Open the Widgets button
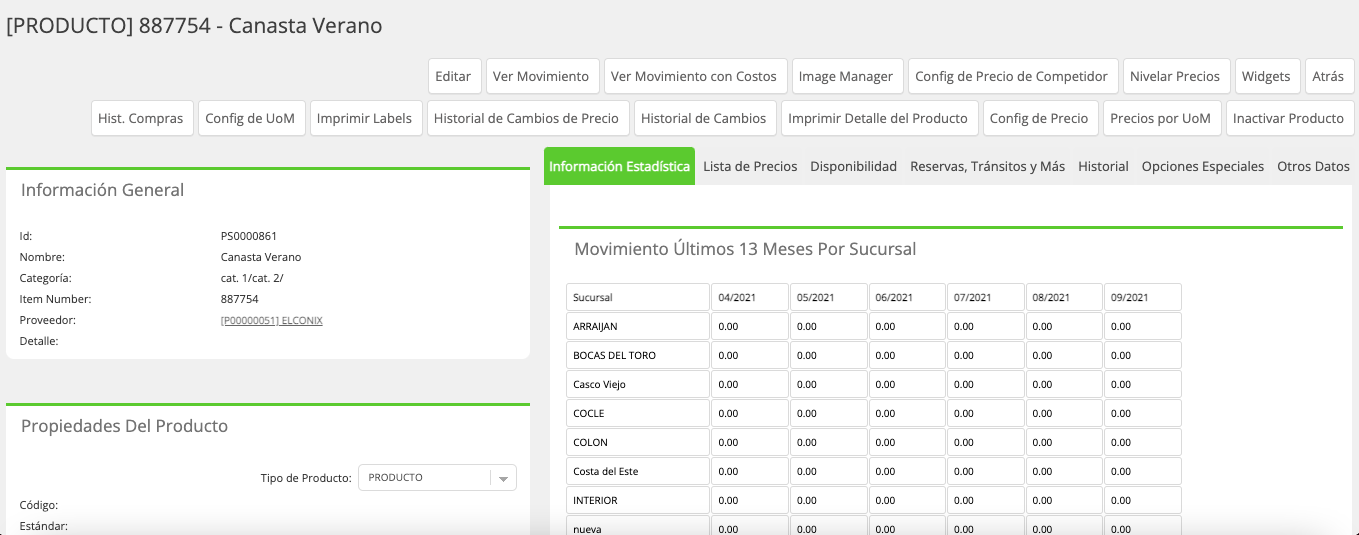Image resolution: width=1359 pixels, height=535 pixels. pyautogui.click(x=1266, y=76)
